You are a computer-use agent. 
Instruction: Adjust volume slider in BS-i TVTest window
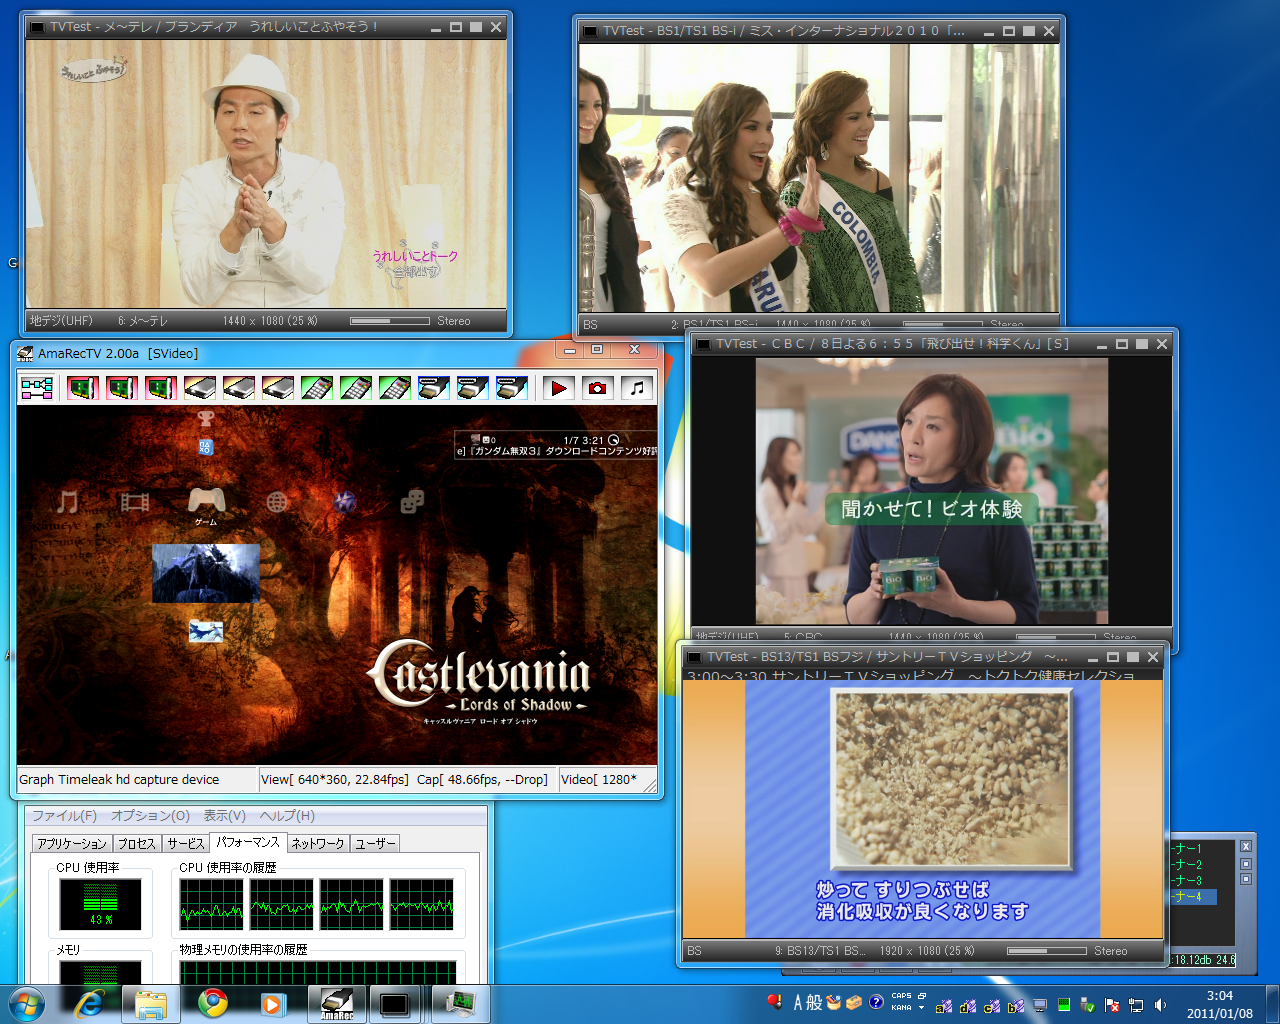tap(943, 324)
